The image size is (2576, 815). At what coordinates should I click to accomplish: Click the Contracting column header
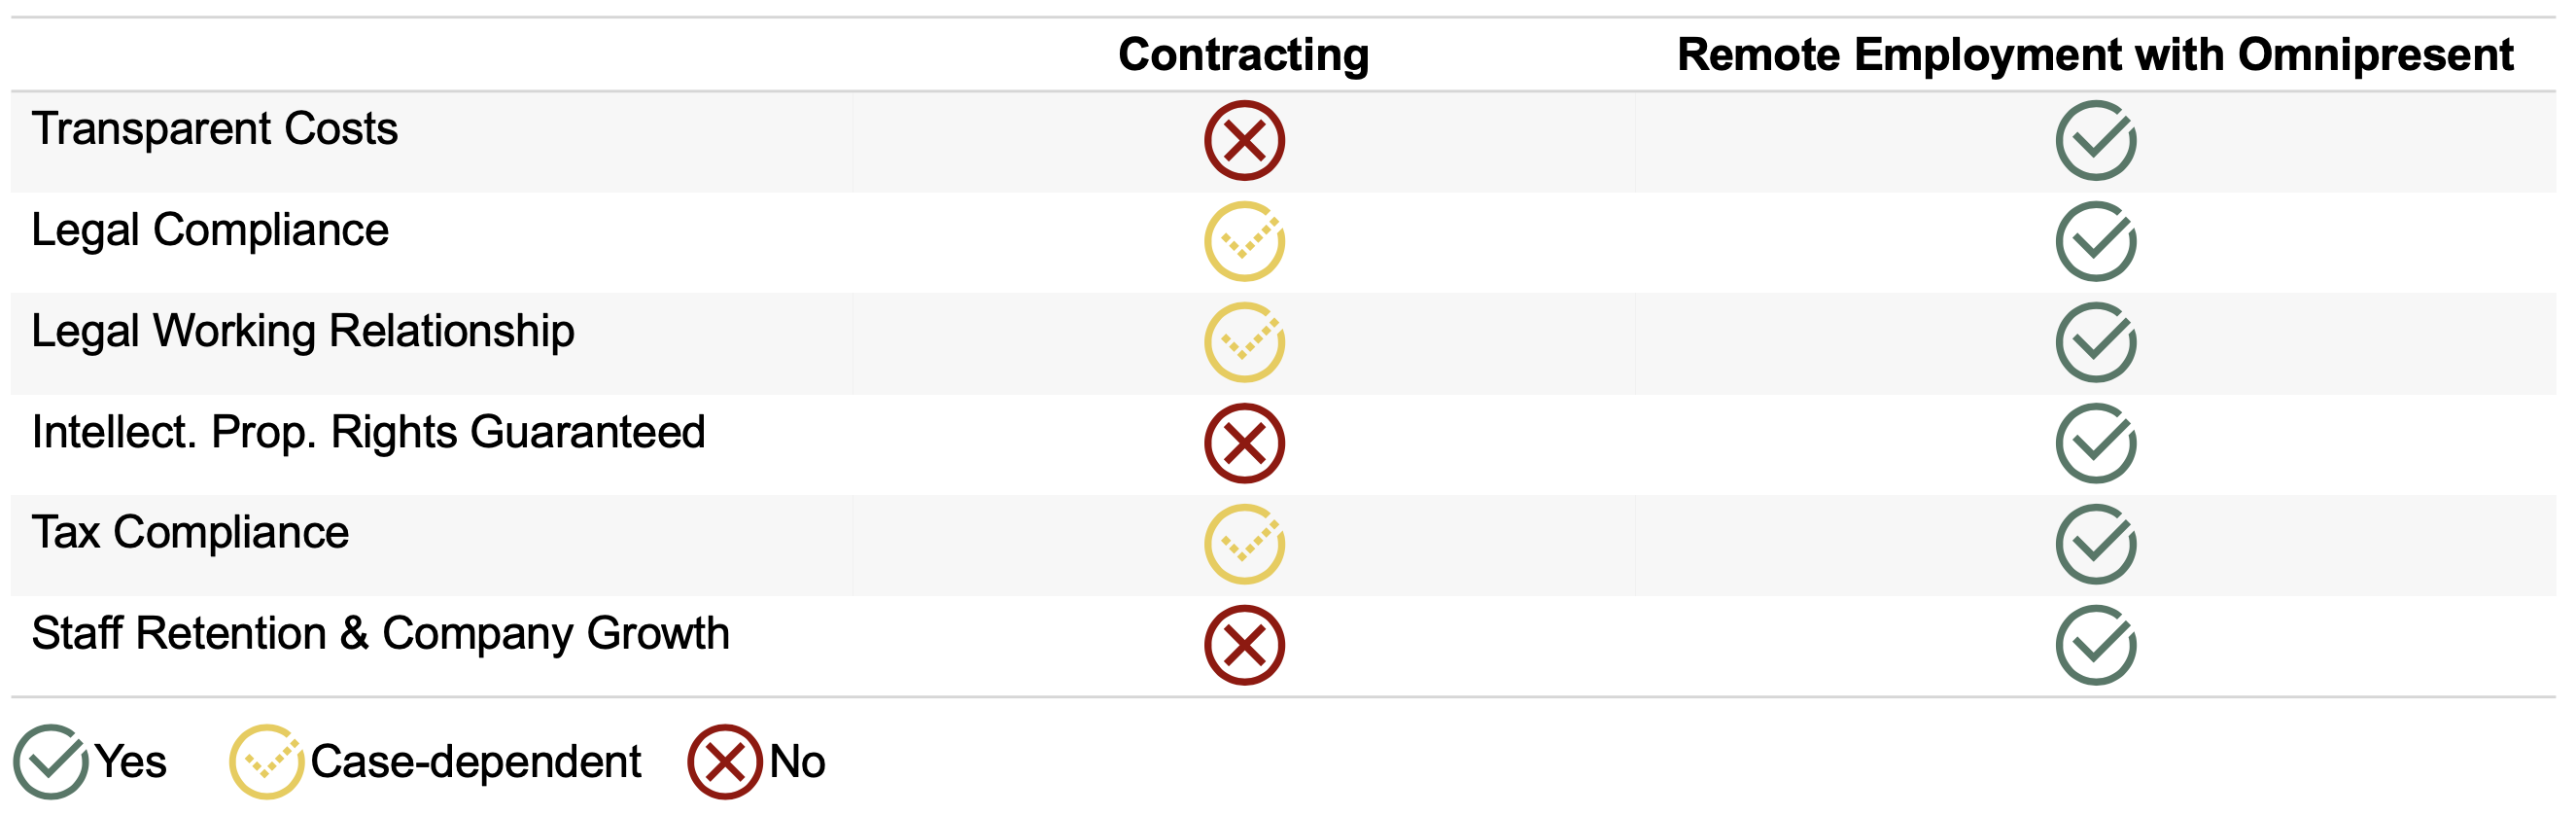tap(1243, 54)
